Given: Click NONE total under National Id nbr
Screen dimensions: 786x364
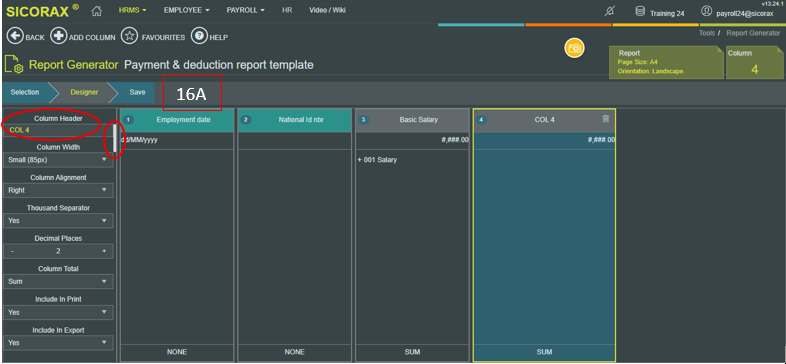Looking at the screenshot, I should [295, 352].
